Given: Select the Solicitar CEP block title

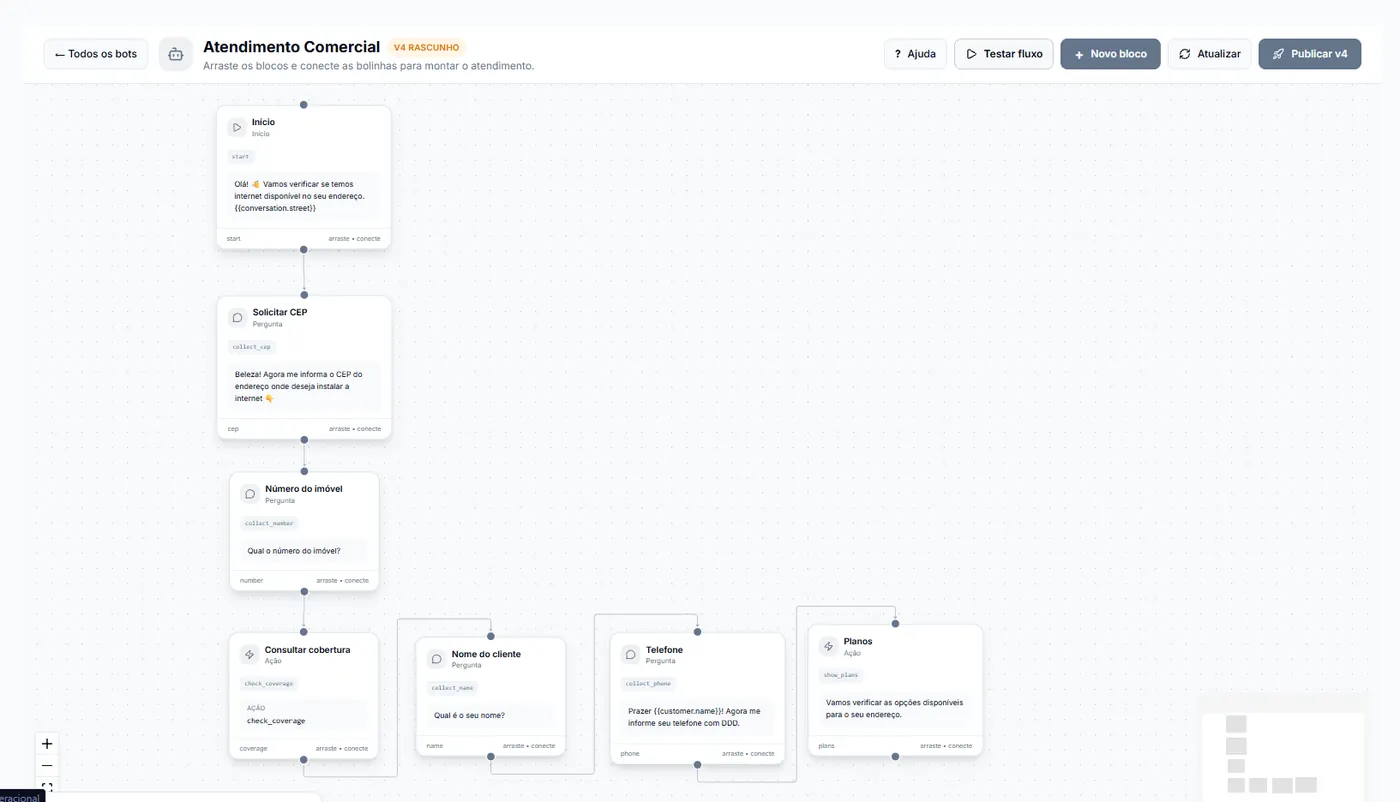Looking at the screenshot, I should pyautogui.click(x=280, y=312).
